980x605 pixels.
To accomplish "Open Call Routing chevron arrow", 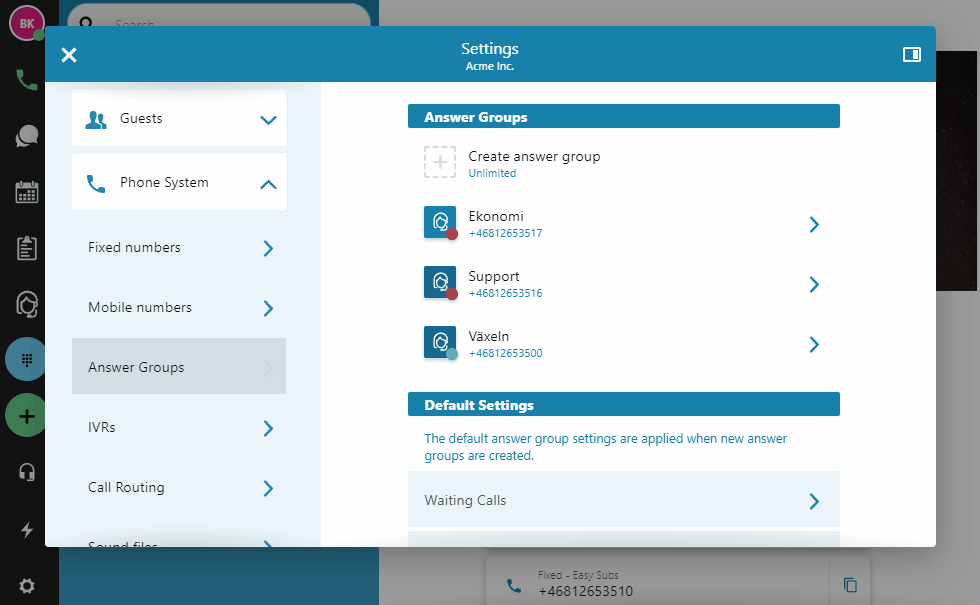I will 268,488.
